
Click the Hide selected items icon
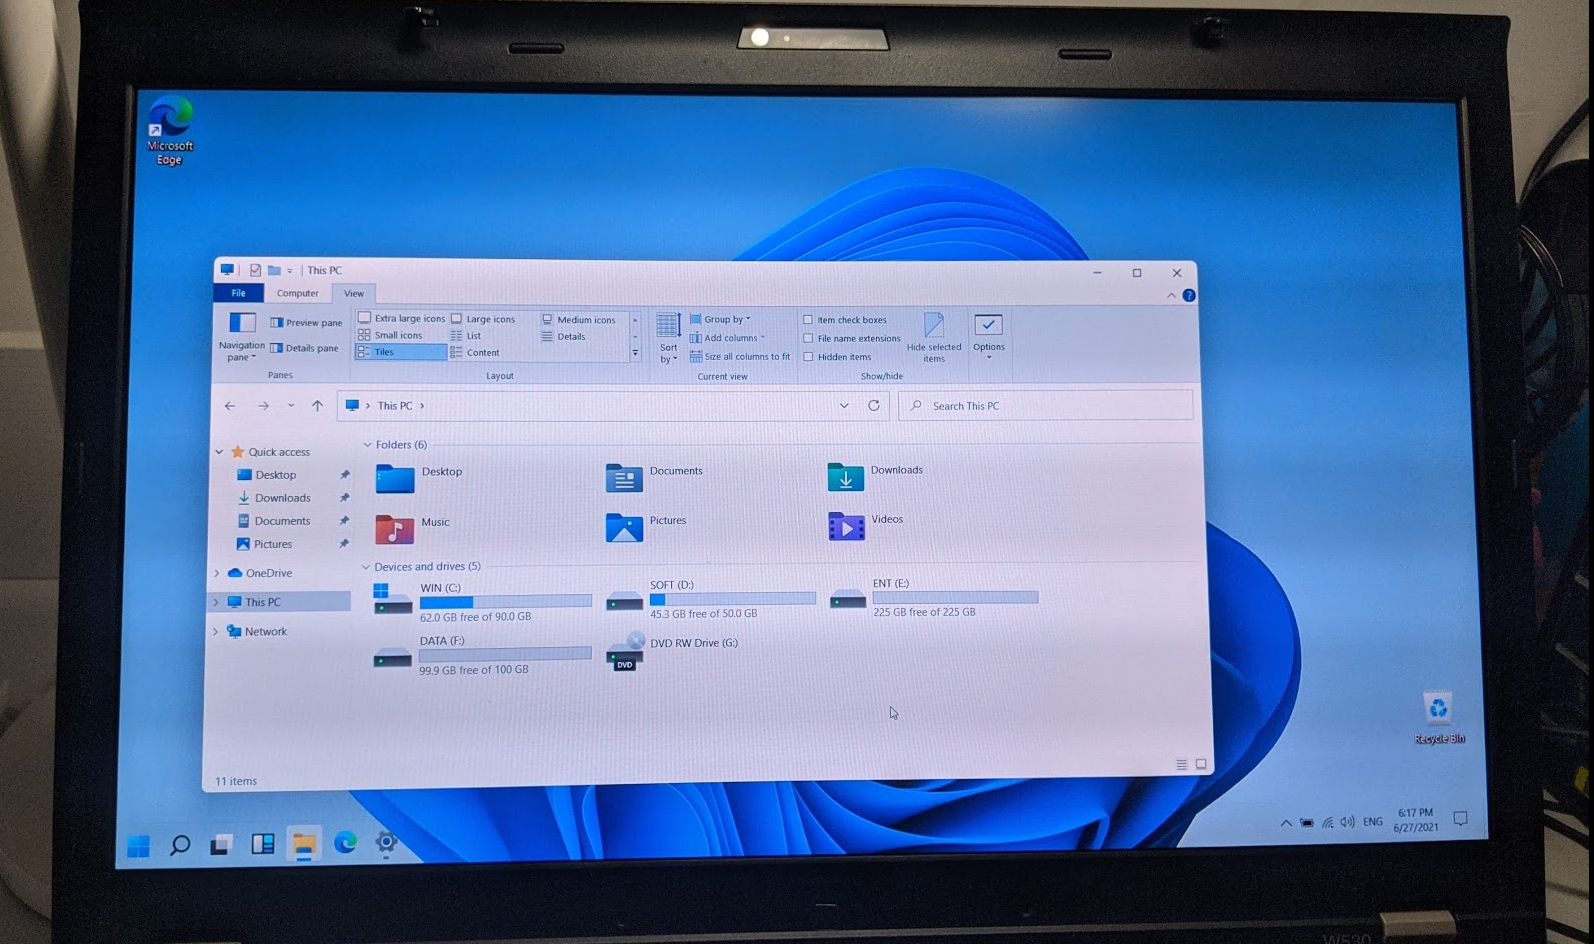coord(934,326)
